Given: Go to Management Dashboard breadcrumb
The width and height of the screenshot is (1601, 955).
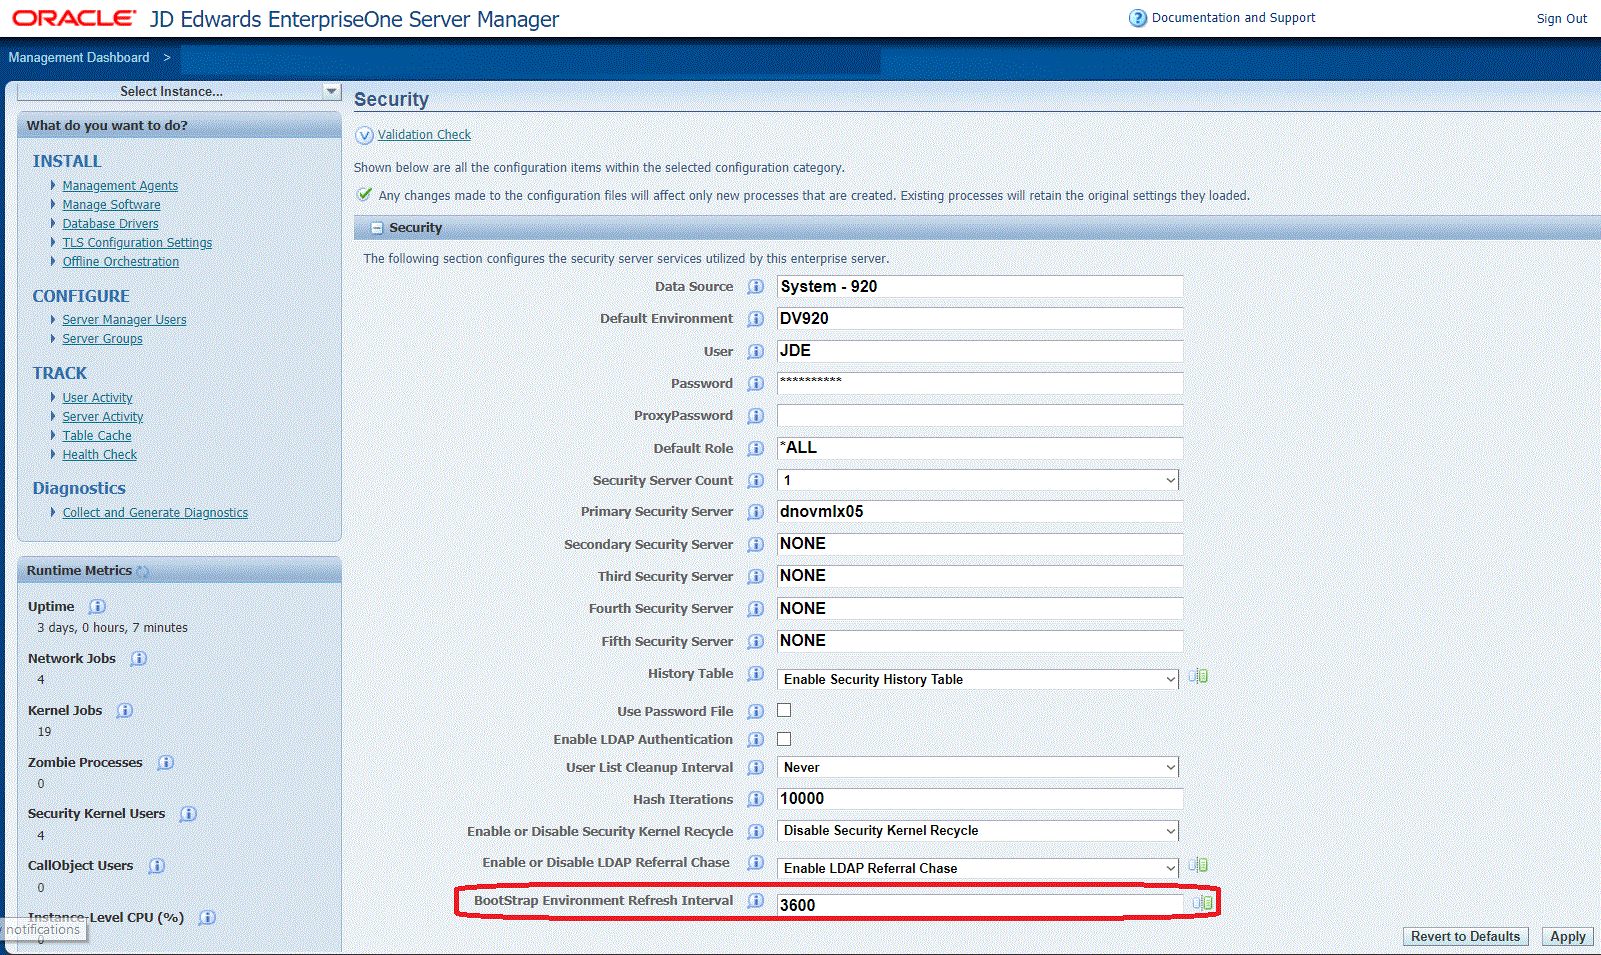Looking at the screenshot, I should coord(79,58).
